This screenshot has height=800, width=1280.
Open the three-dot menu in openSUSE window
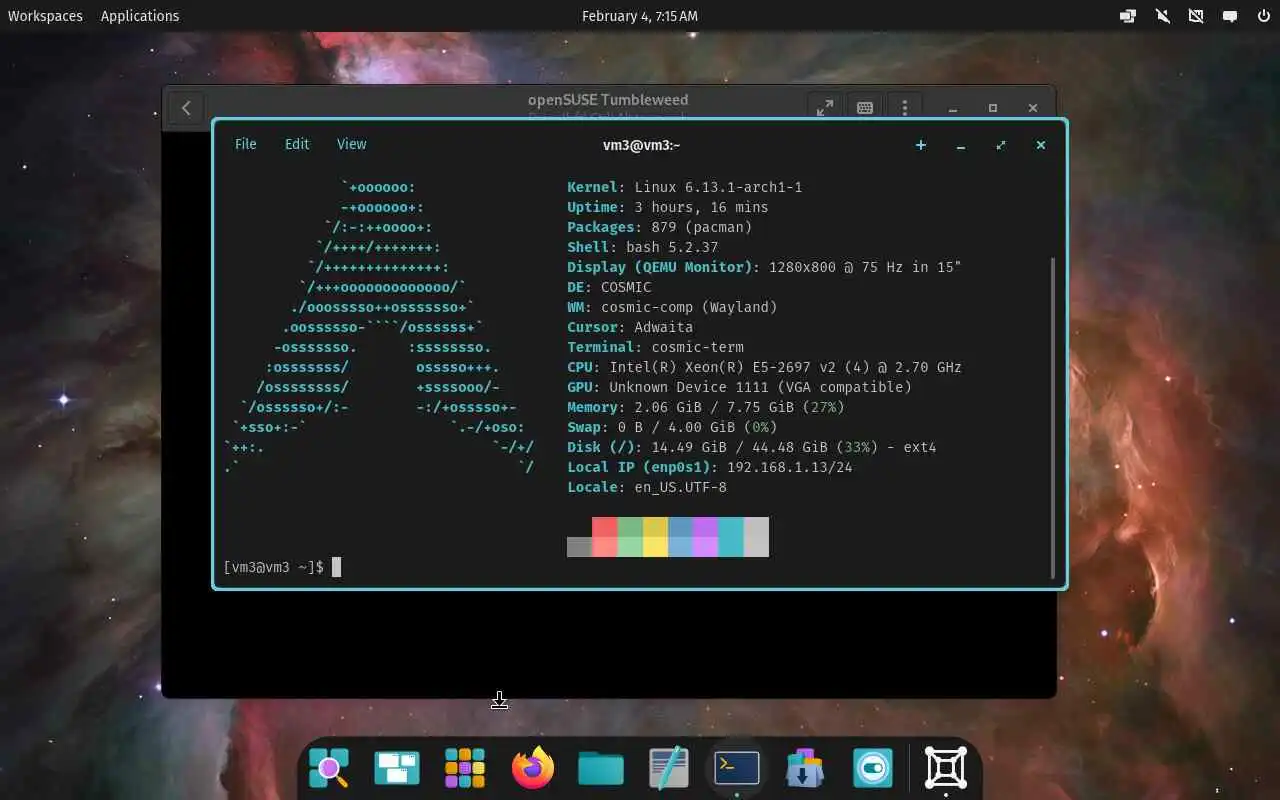pyautogui.click(x=905, y=108)
